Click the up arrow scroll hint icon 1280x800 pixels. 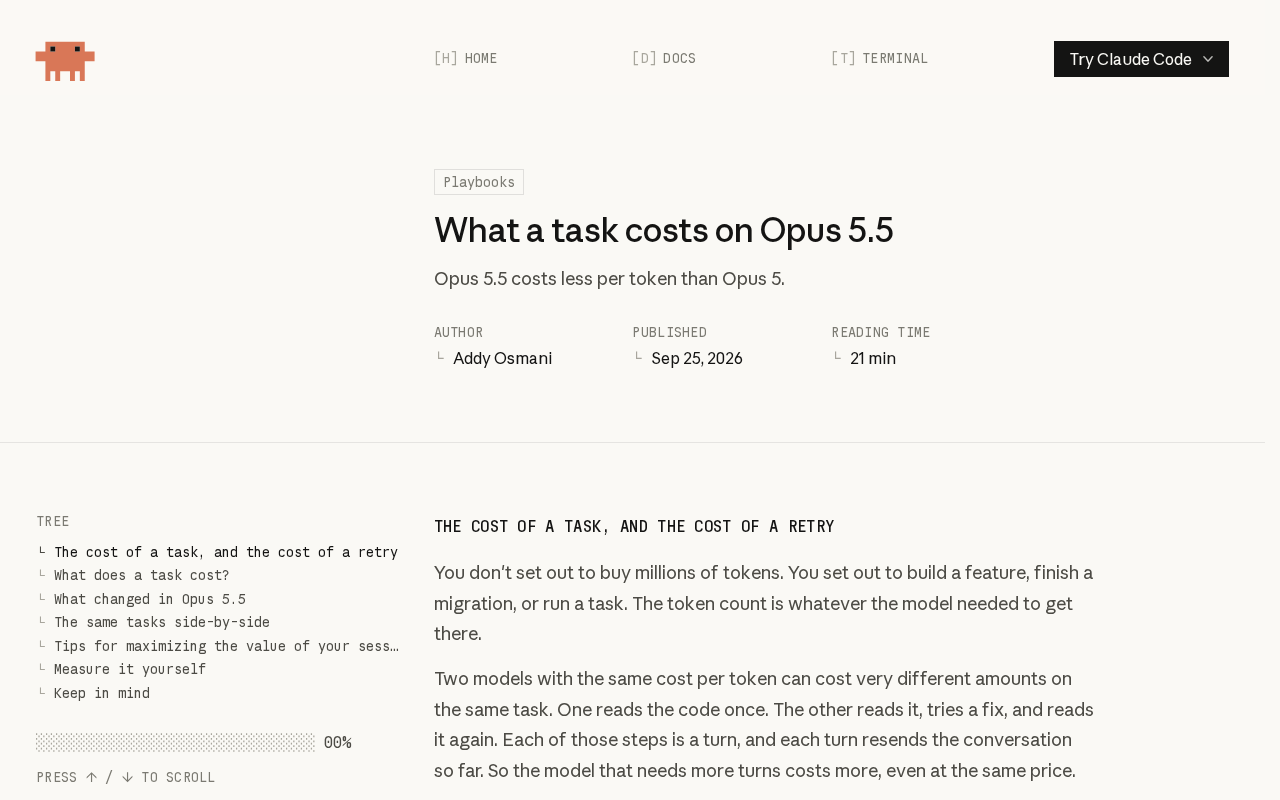click(91, 777)
